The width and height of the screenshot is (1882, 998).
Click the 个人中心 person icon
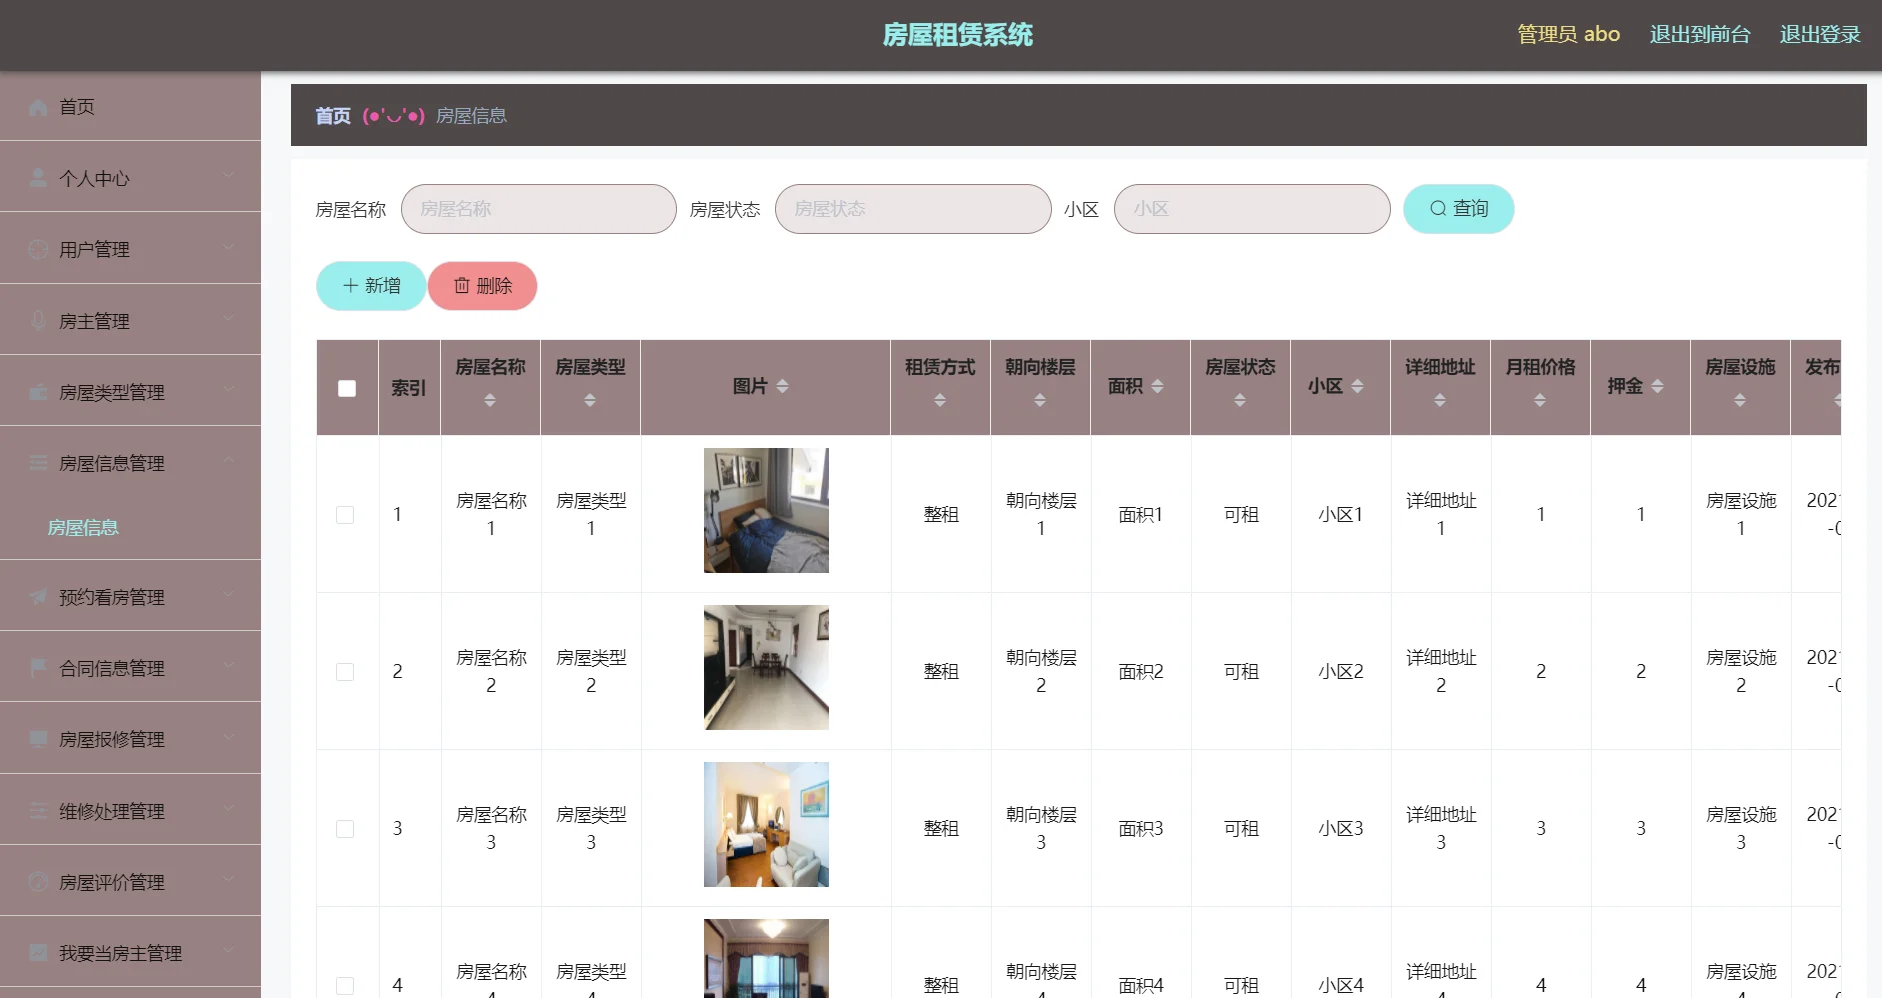(37, 178)
